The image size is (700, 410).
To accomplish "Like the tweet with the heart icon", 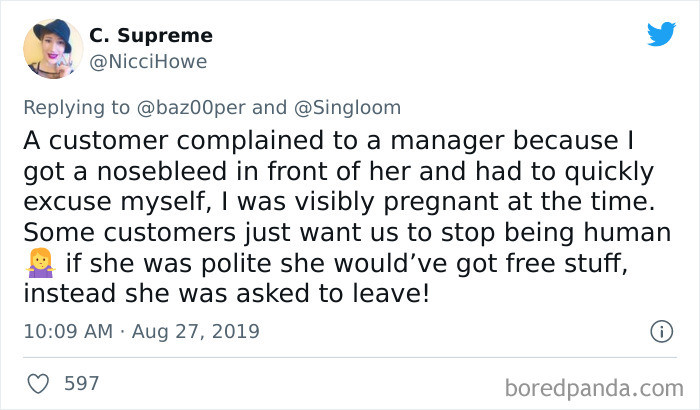I will [x=38, y=383].
